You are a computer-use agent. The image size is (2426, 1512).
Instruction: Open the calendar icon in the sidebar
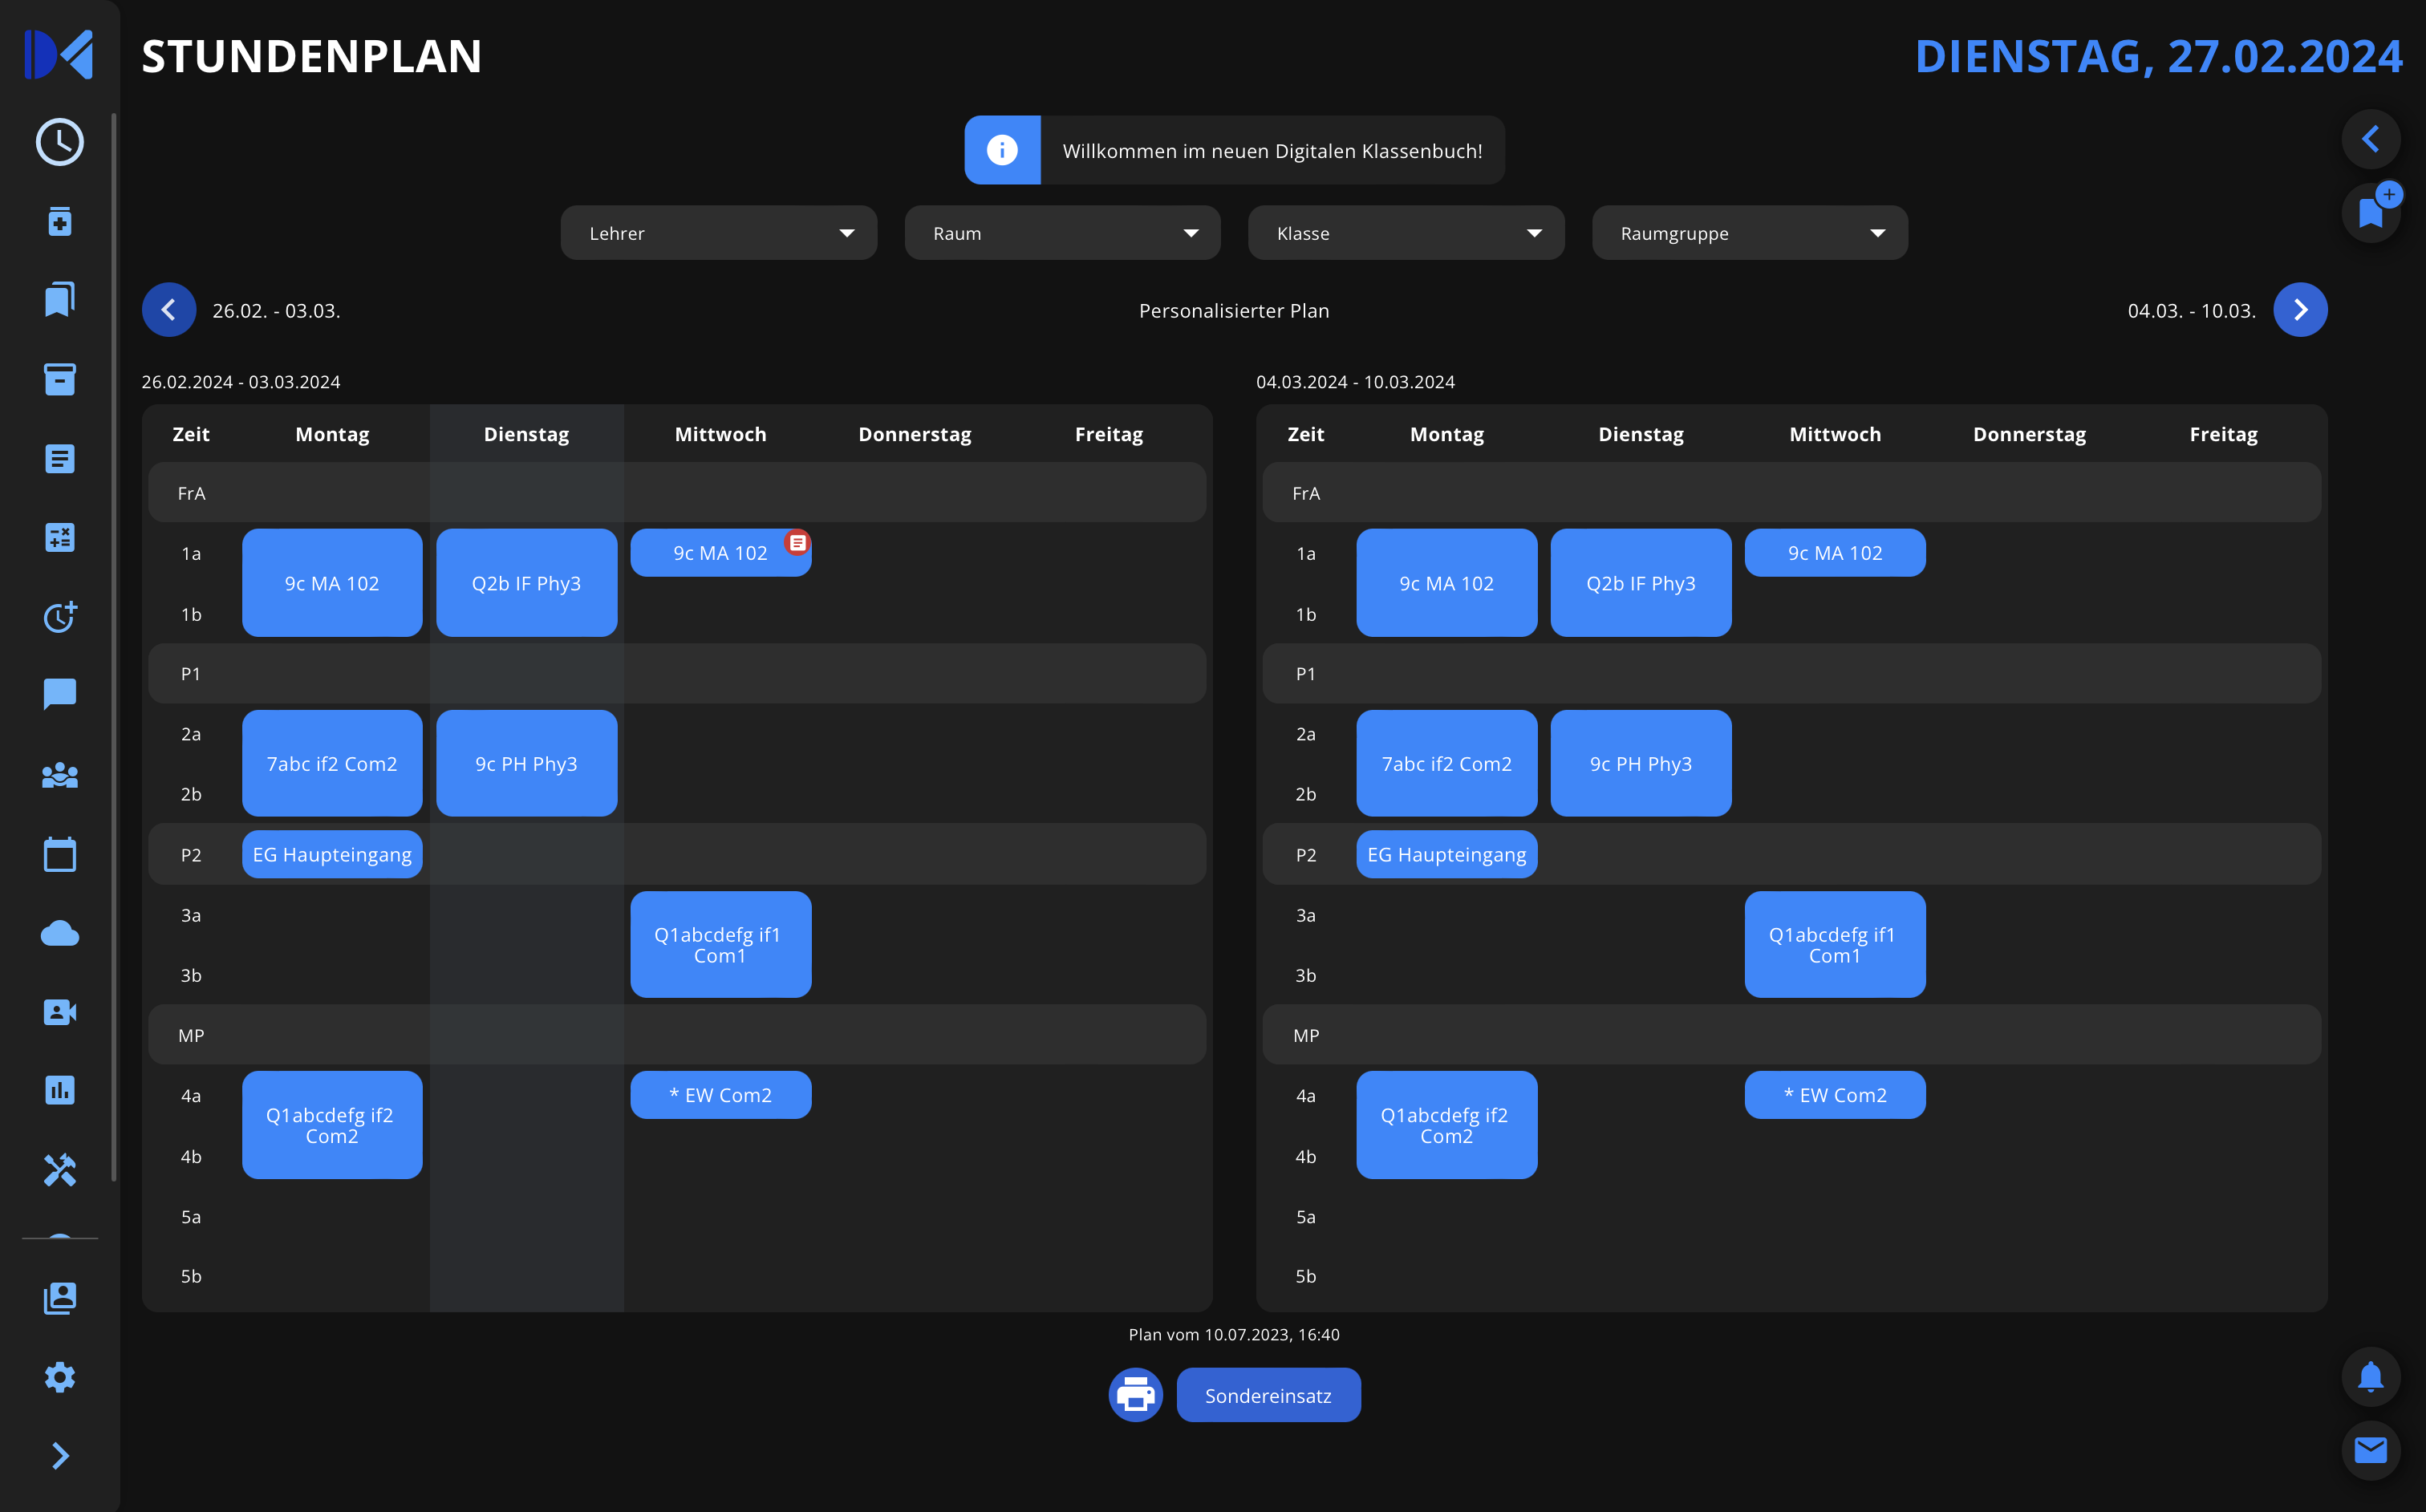59,853
